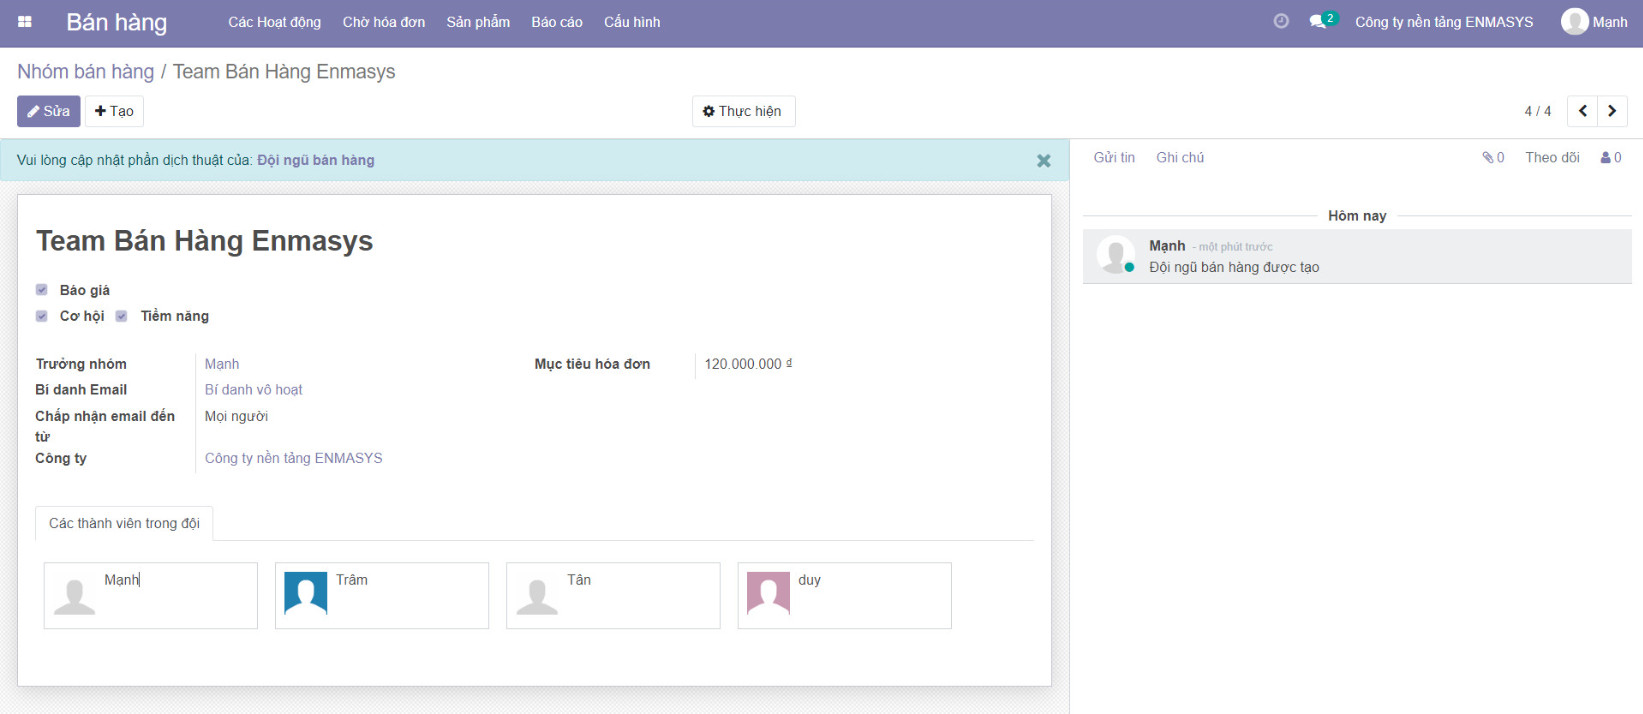This screenshot has height=714, width=1643.
Task: Expand the Cấu hình menu
Action: pos(631,22)
